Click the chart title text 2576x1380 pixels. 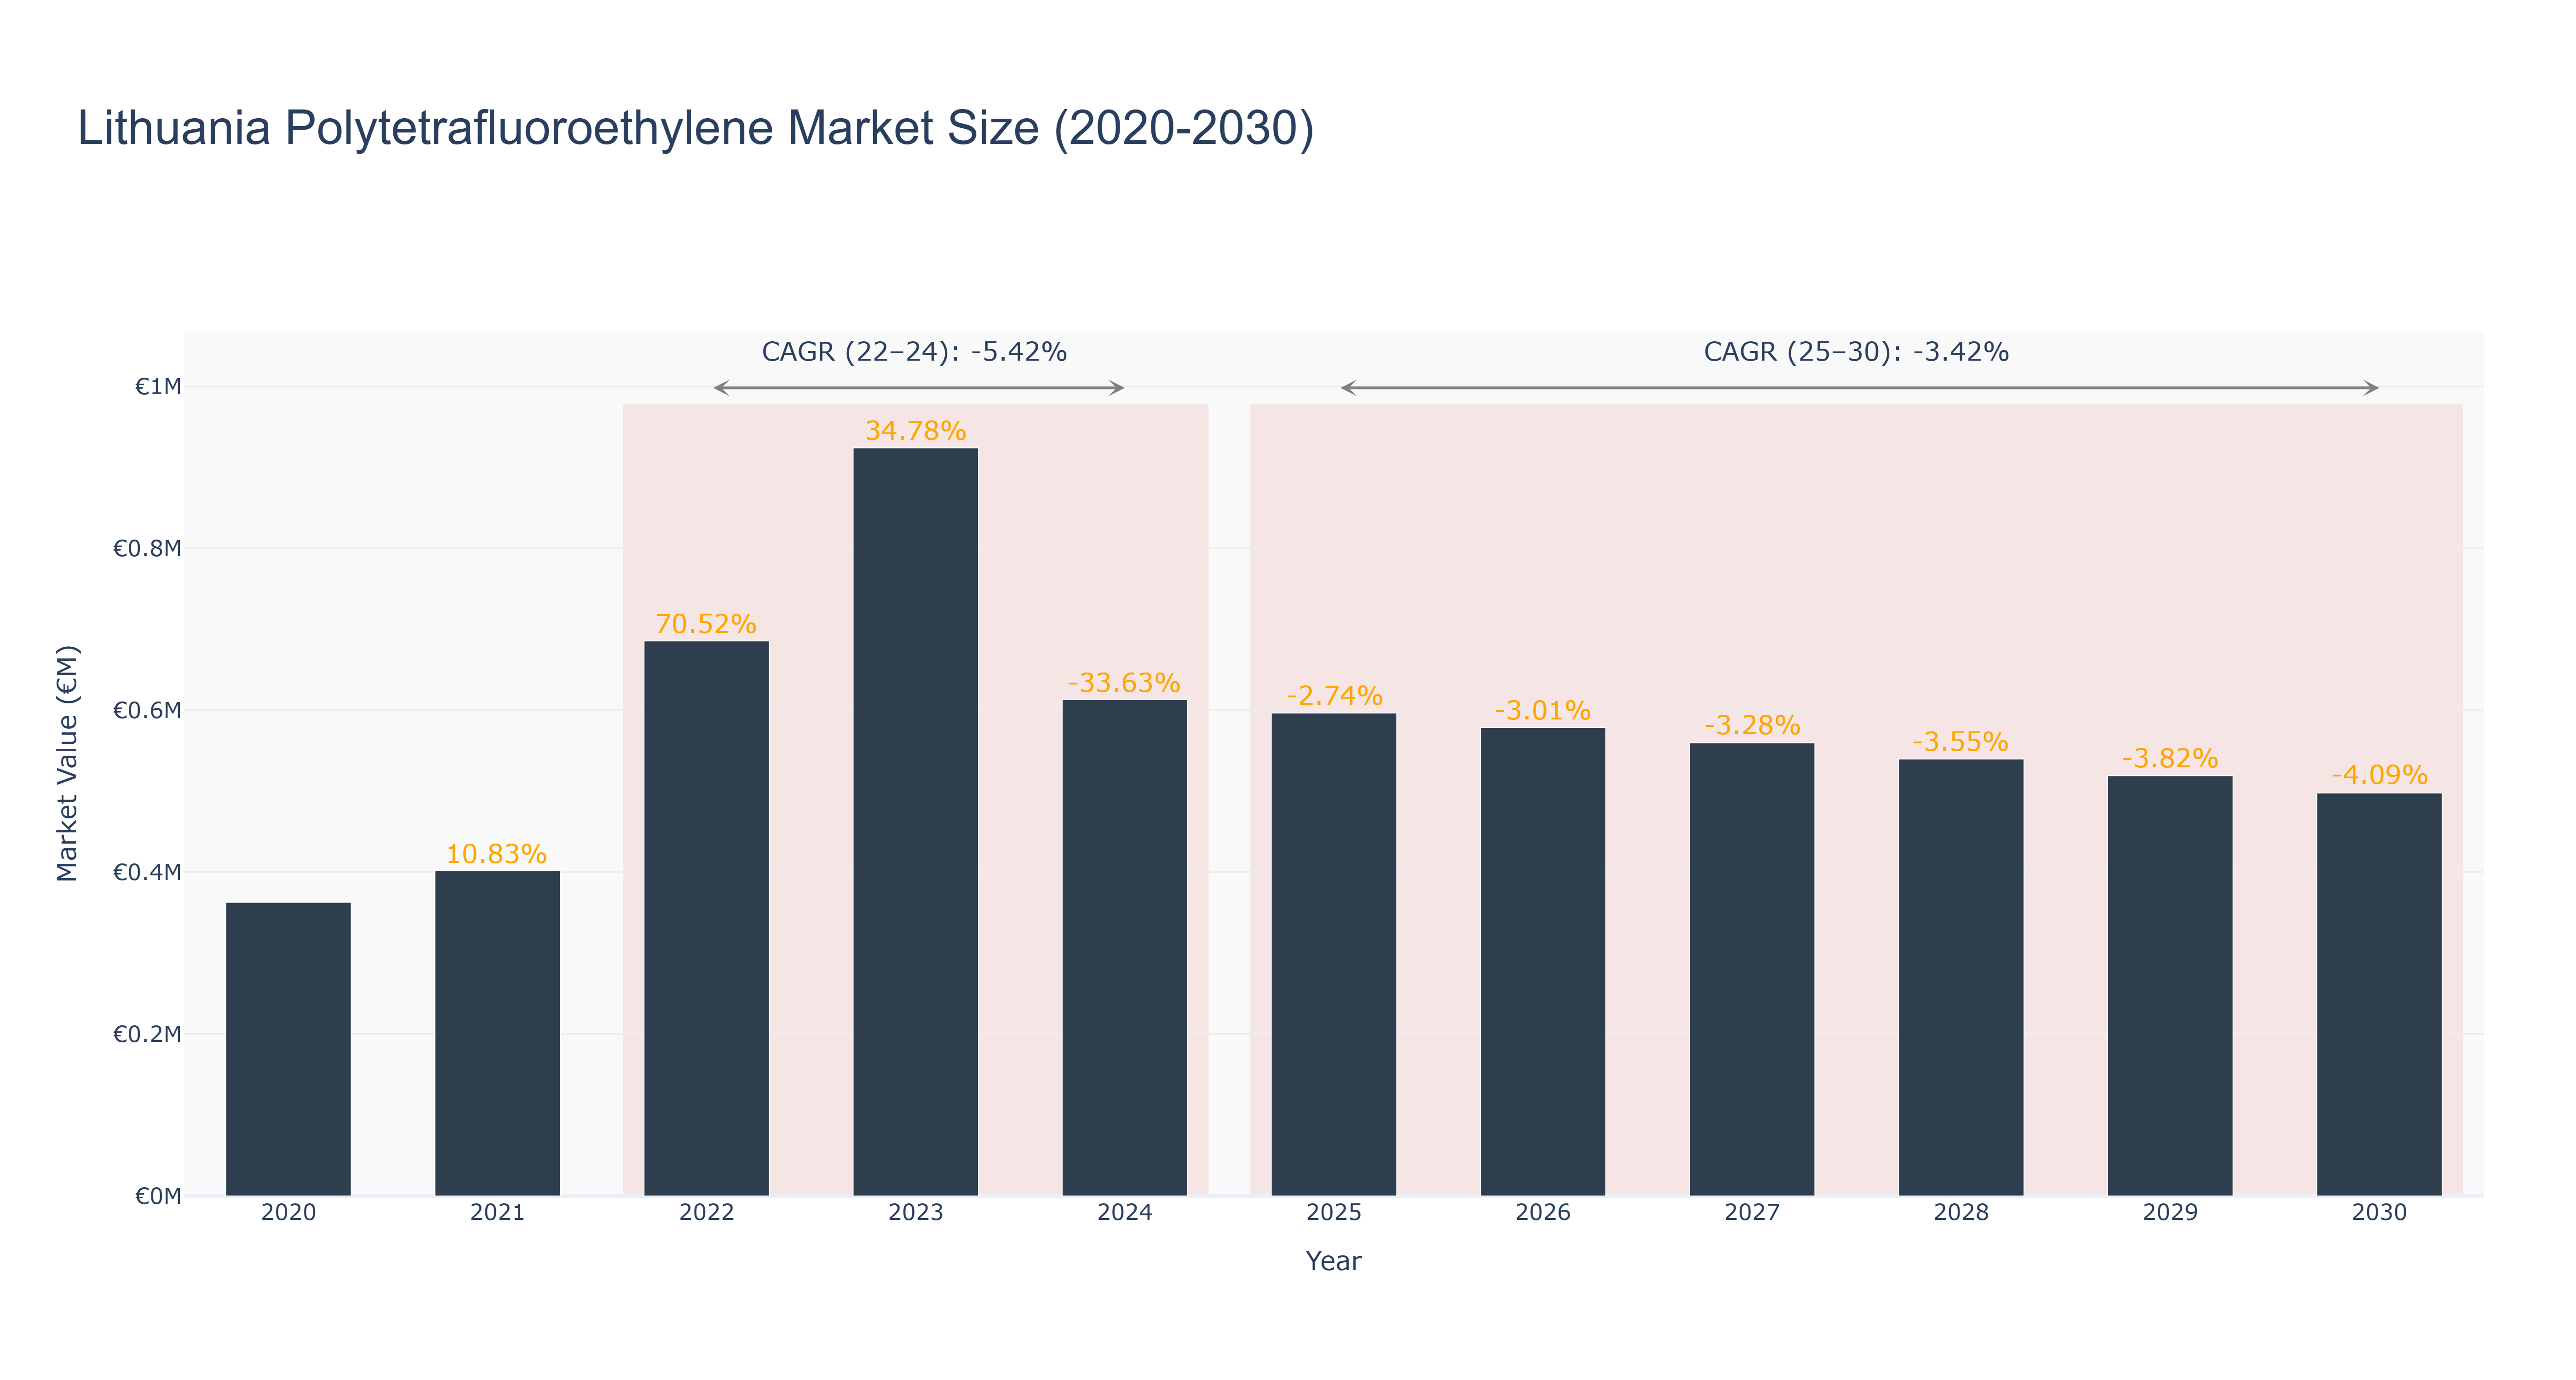[695, 129]
